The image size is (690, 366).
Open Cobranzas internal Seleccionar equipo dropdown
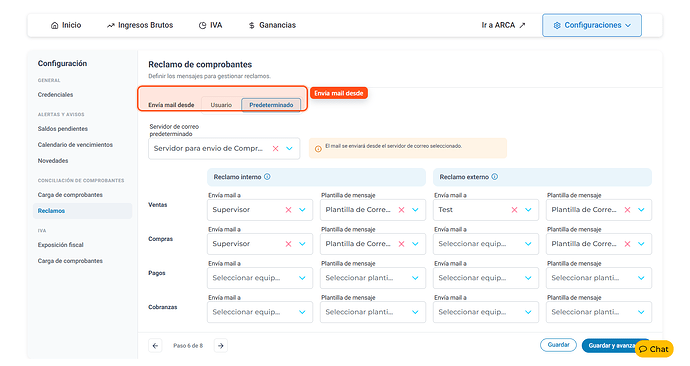[x=260, y=312]
